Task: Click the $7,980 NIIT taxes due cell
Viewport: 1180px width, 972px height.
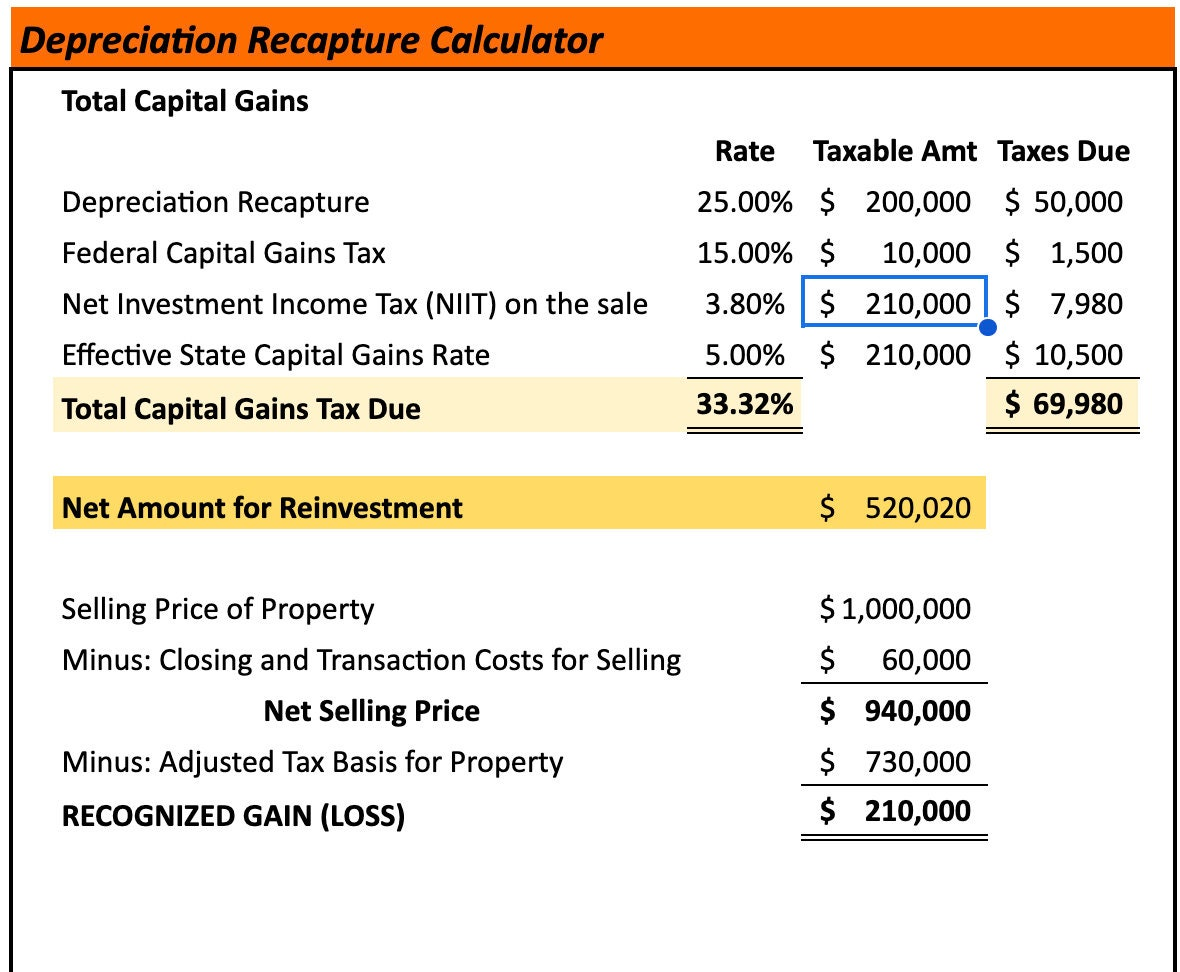Action: pos(1063,304)
